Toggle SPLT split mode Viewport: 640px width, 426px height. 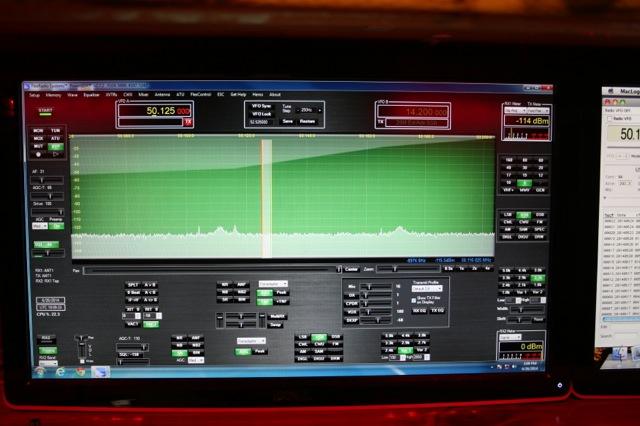click(133, 285)
